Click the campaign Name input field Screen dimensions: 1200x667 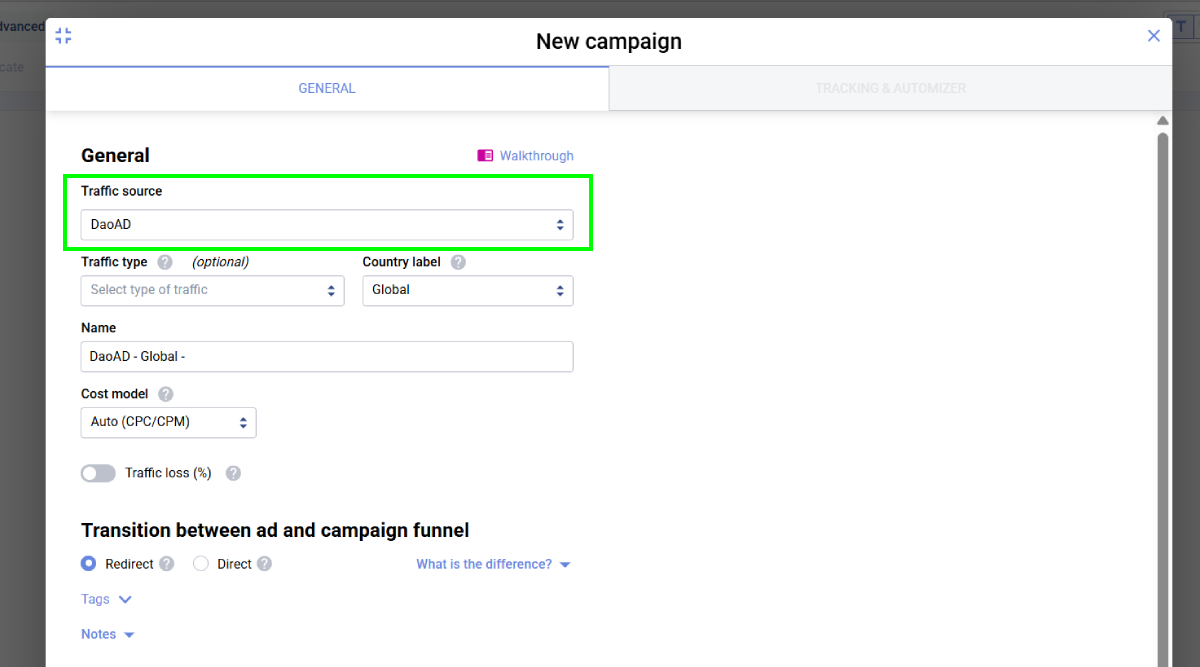point(327,357)
